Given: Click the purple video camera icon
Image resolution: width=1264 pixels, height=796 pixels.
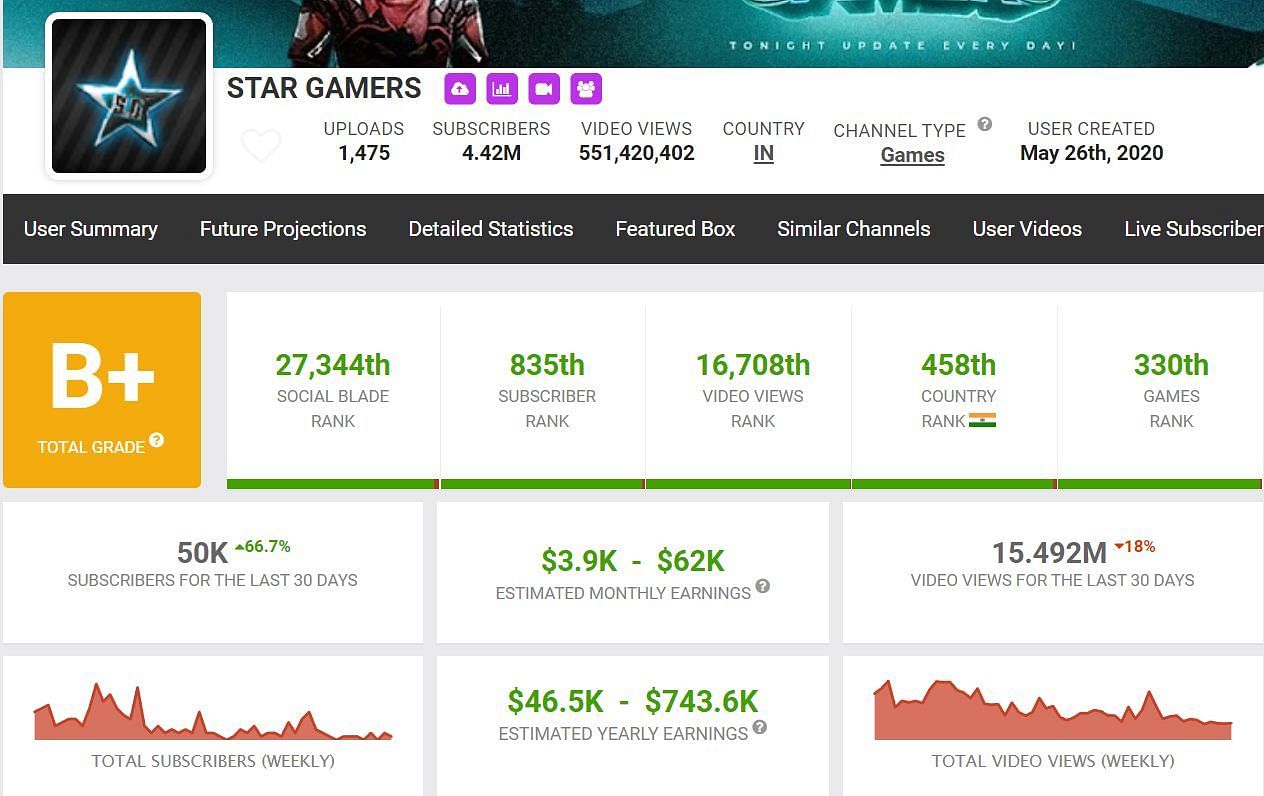Looking at the screenshot, I should (544, 89).
